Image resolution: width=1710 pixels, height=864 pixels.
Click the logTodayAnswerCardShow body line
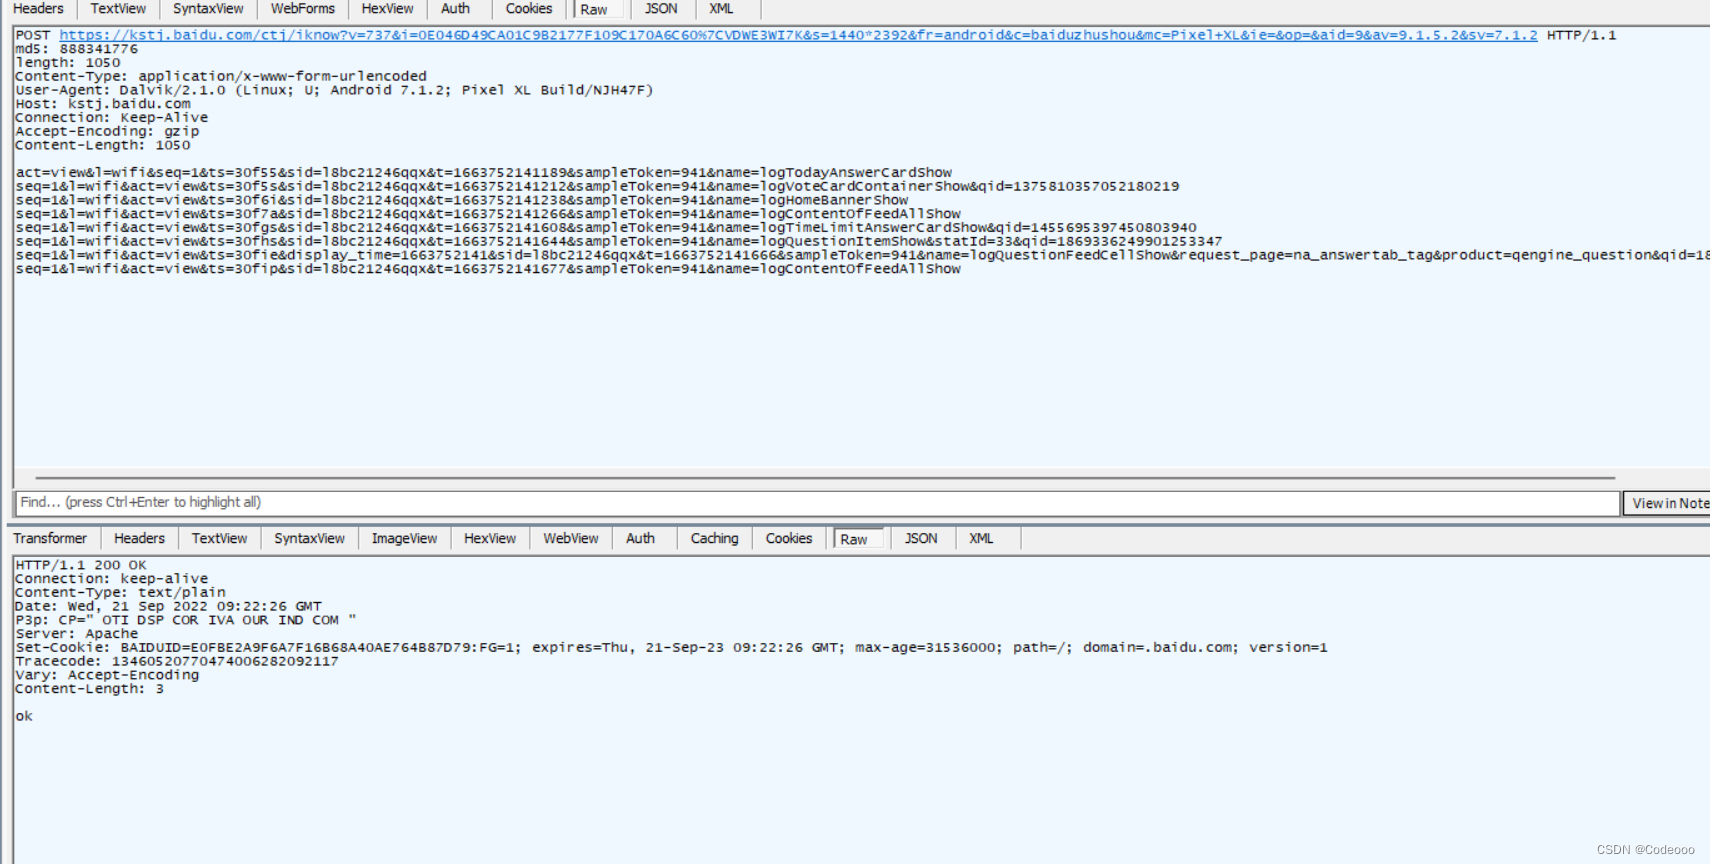pos(484,173)
